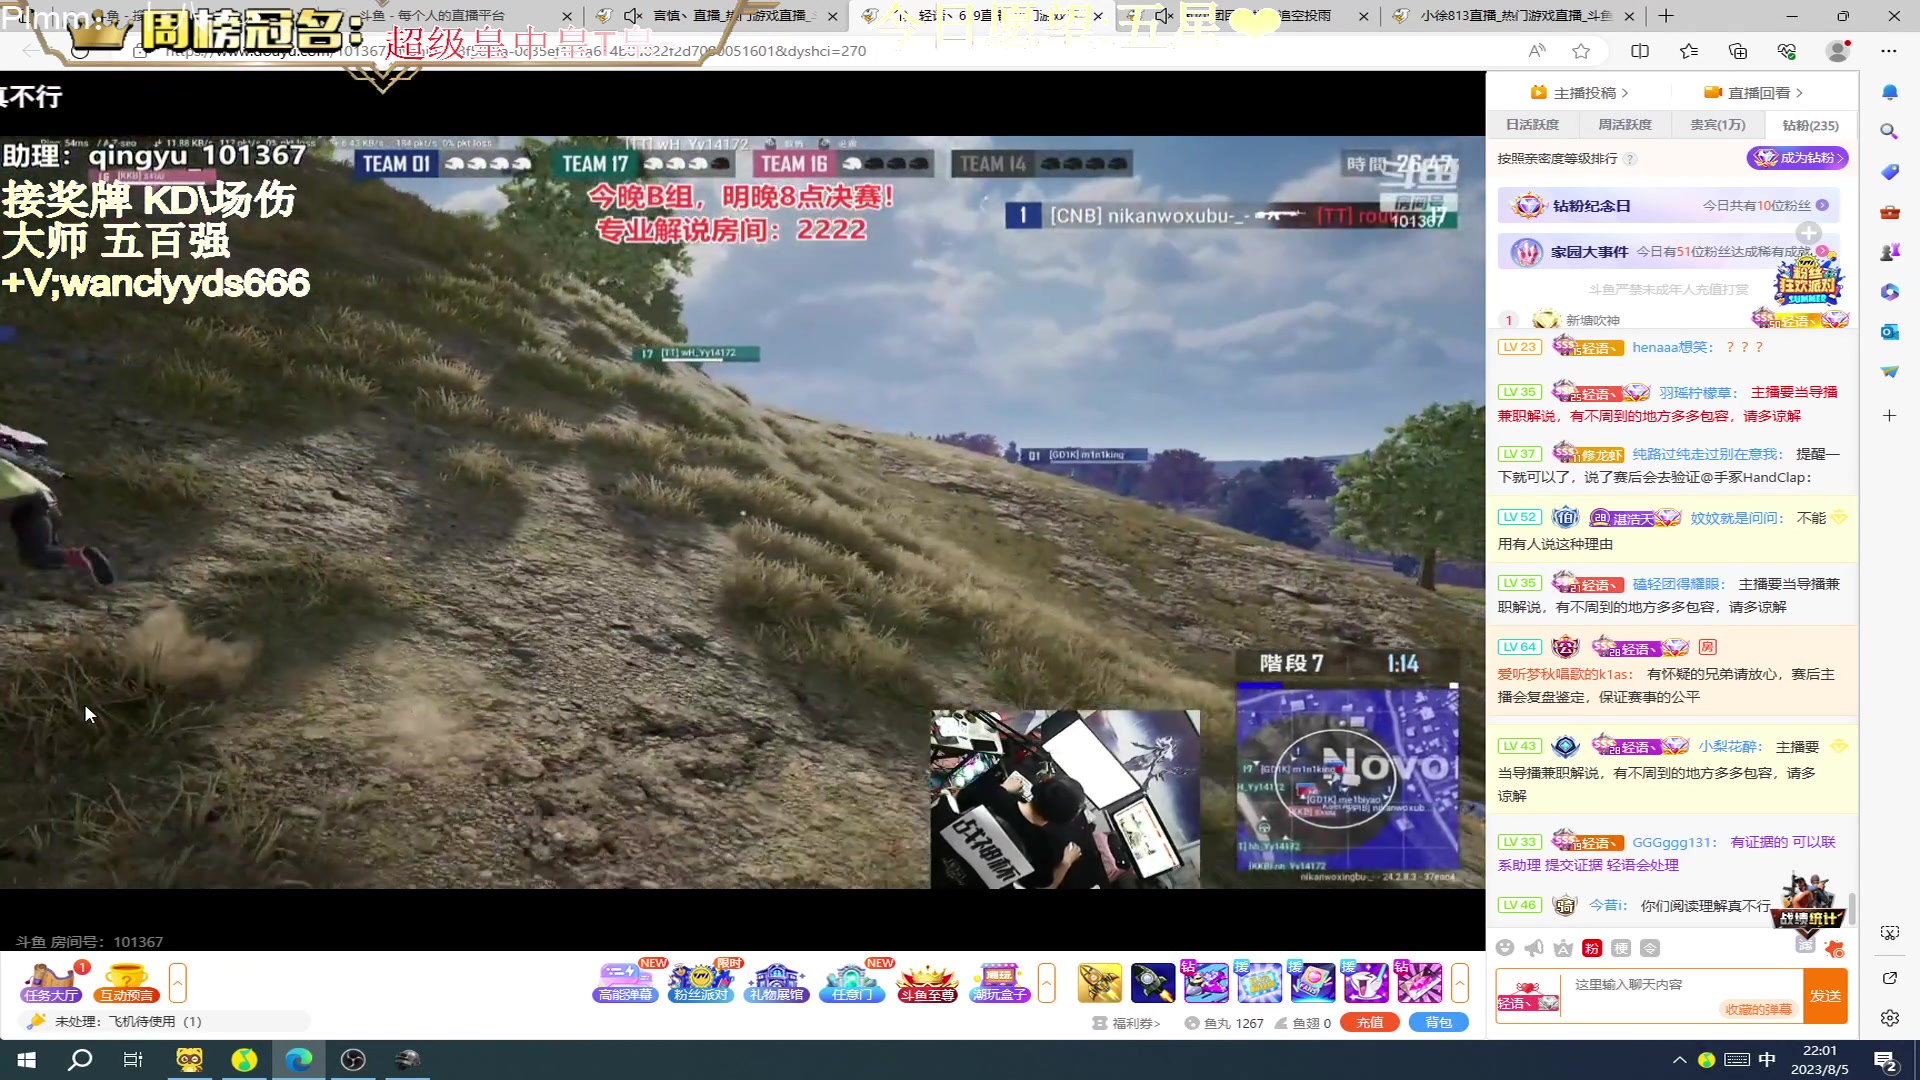Open Edge sidebar games chess icon
Image resolution: width=1920 pixels, height=1080 pixels.
coord(1889,252)
